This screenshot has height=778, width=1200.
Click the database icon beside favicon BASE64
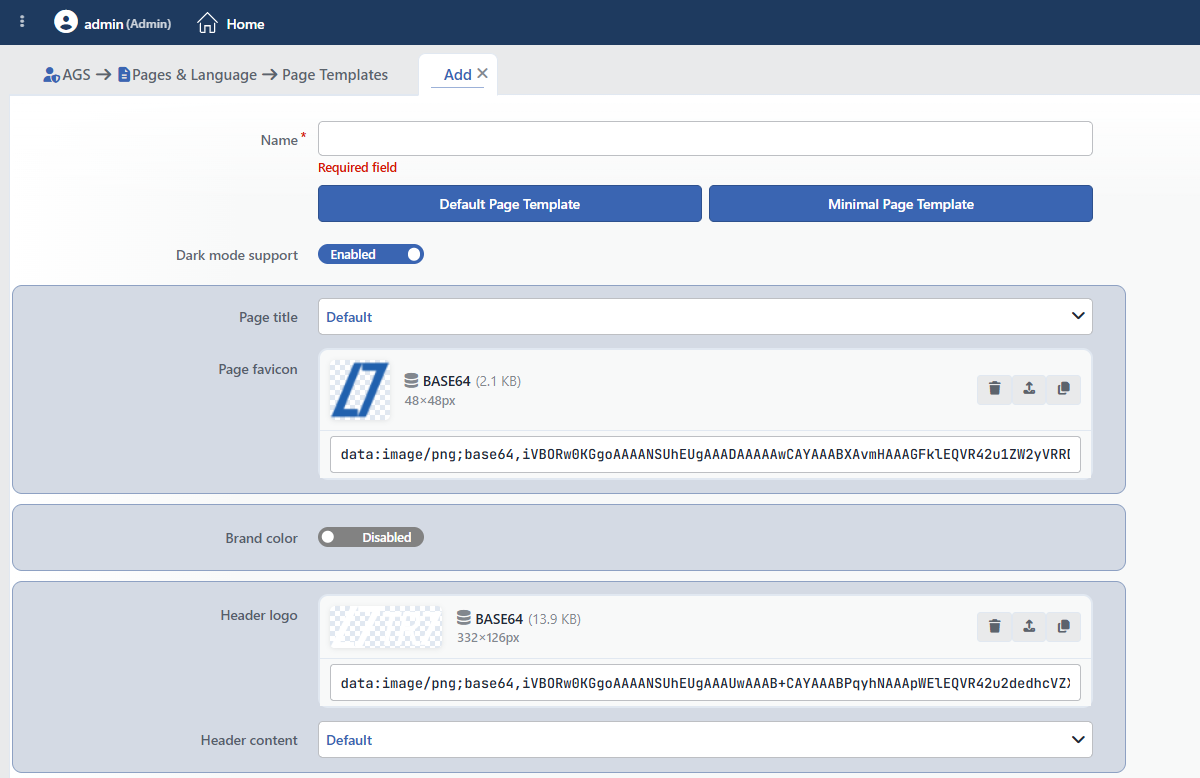pyautogui.click(x=411, y=381)
